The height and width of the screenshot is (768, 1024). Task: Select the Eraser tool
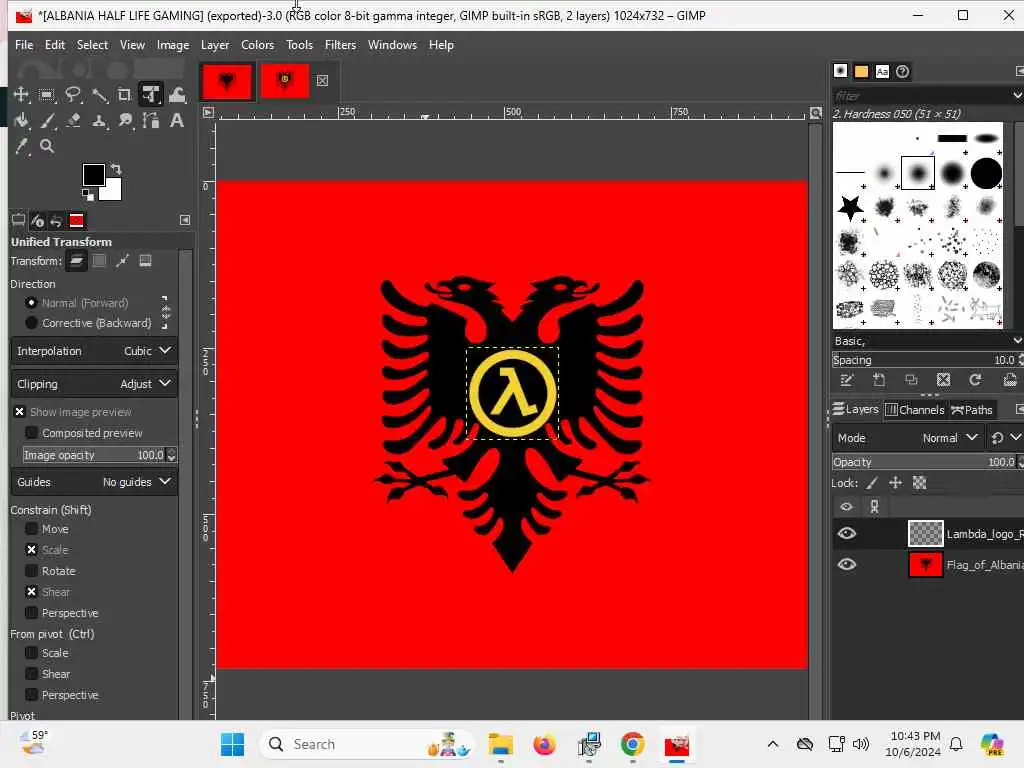pyautogui.click(x=73, y=120)
